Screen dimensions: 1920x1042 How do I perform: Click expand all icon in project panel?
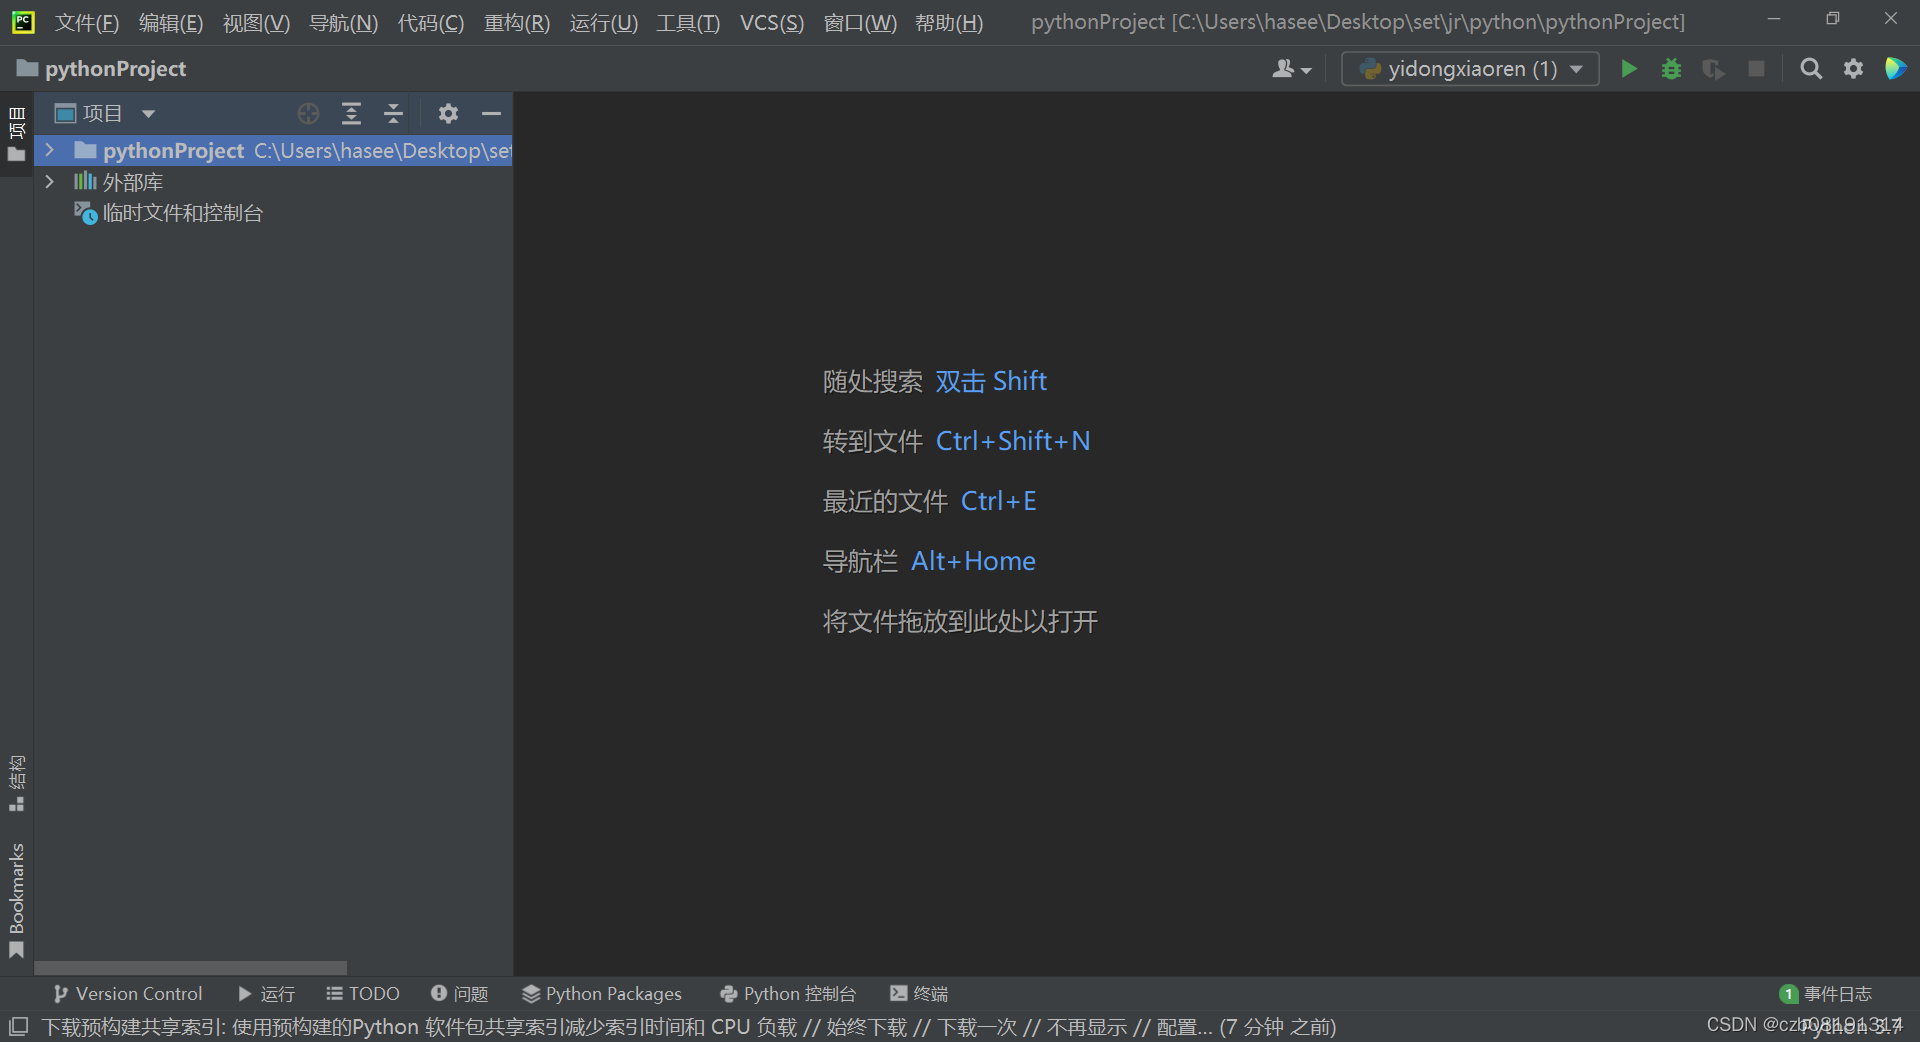point(351,114)
